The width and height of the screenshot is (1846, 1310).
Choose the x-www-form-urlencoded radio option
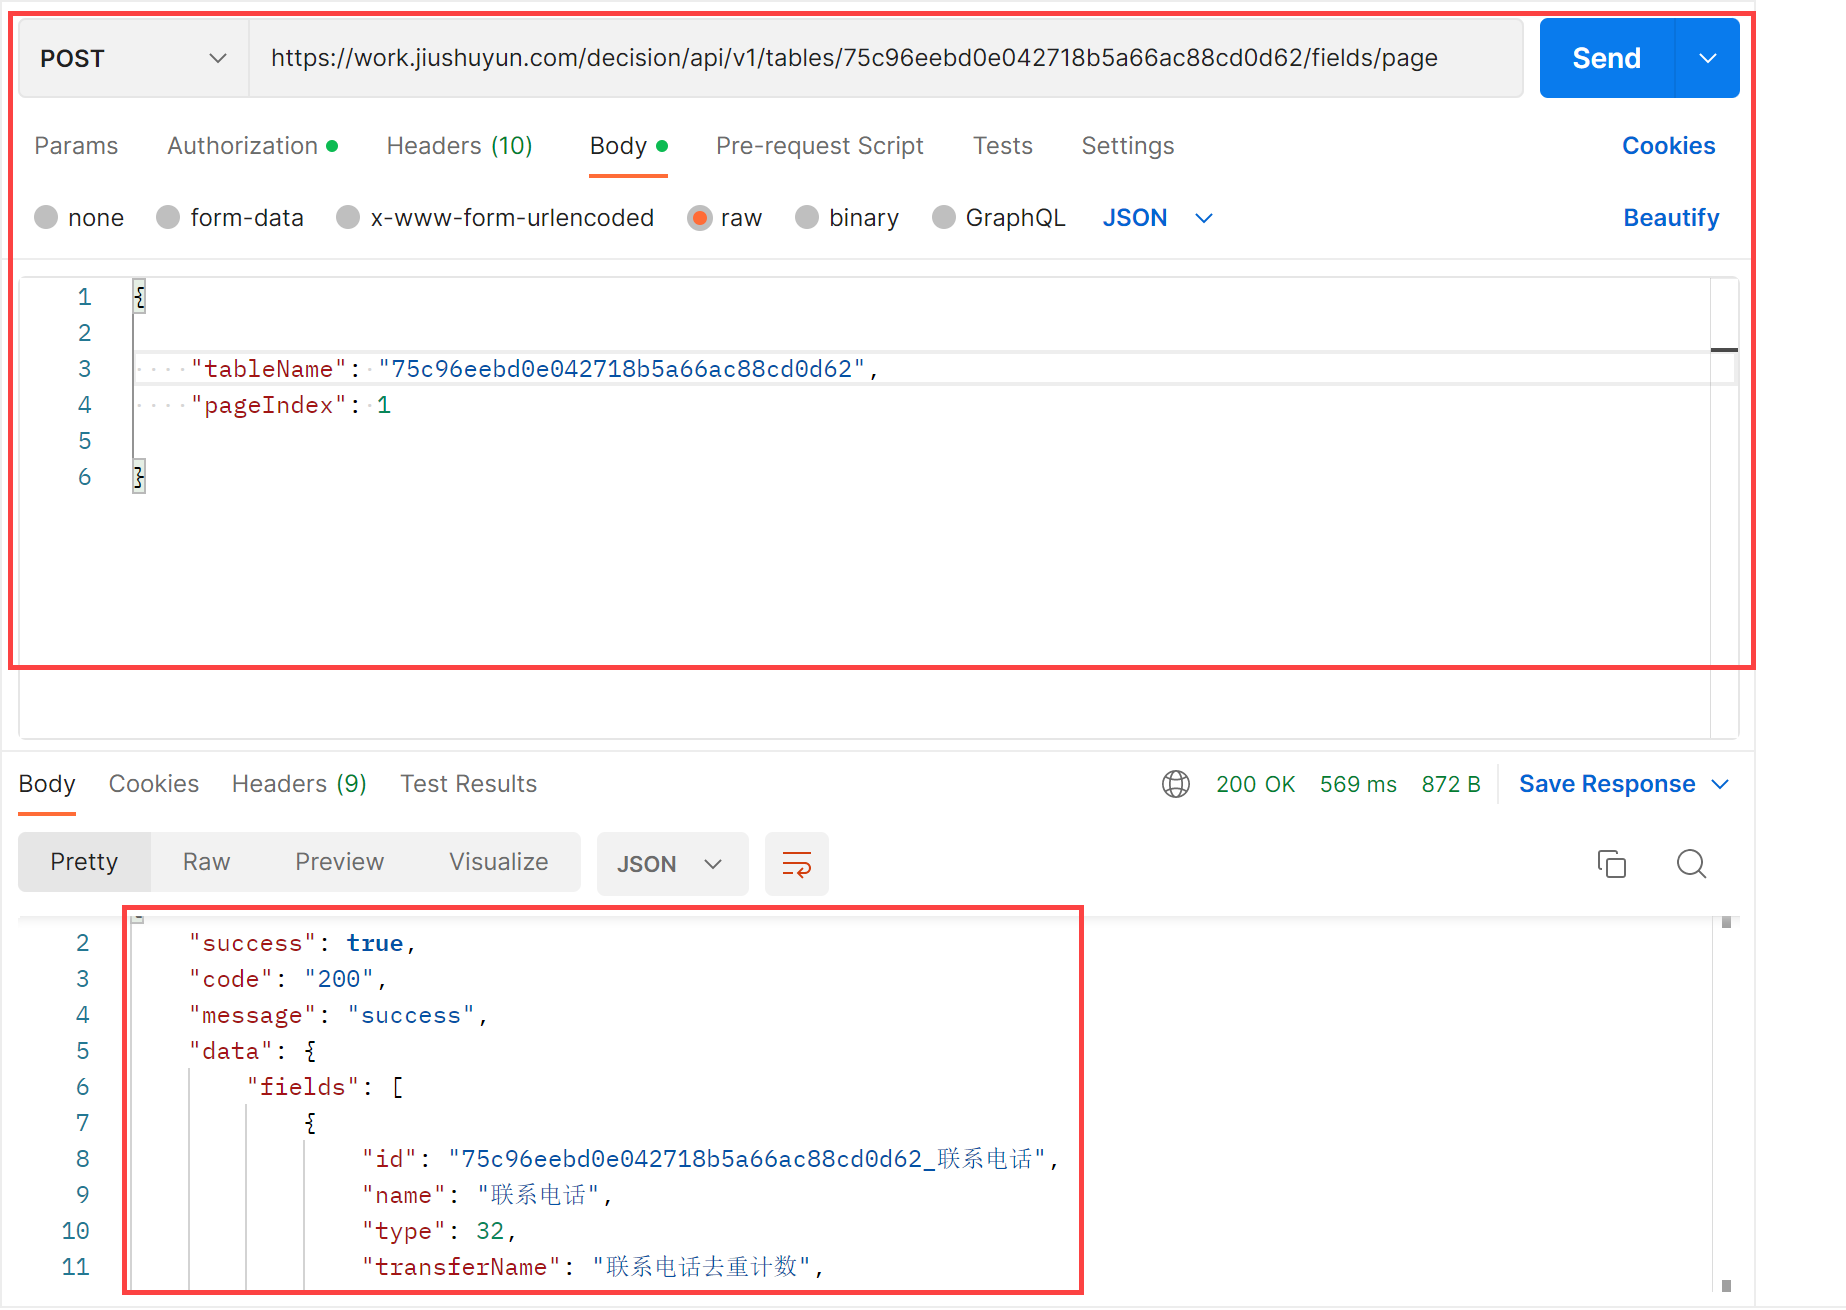[348, 218]
